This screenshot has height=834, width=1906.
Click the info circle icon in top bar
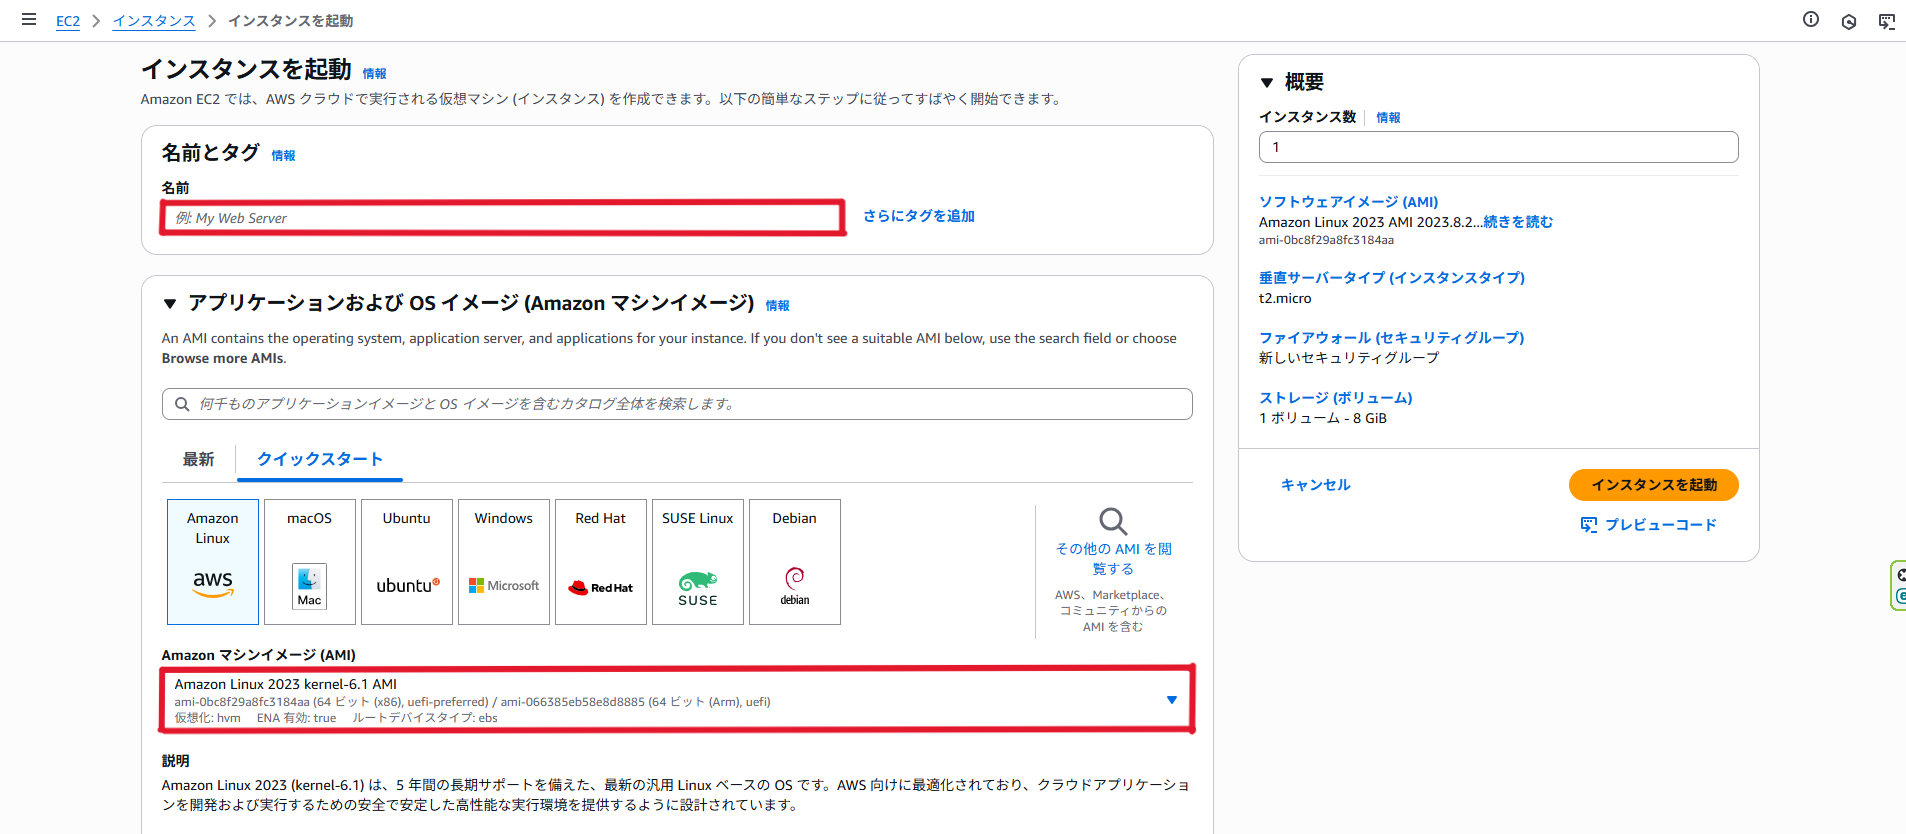click(1811, 19)
